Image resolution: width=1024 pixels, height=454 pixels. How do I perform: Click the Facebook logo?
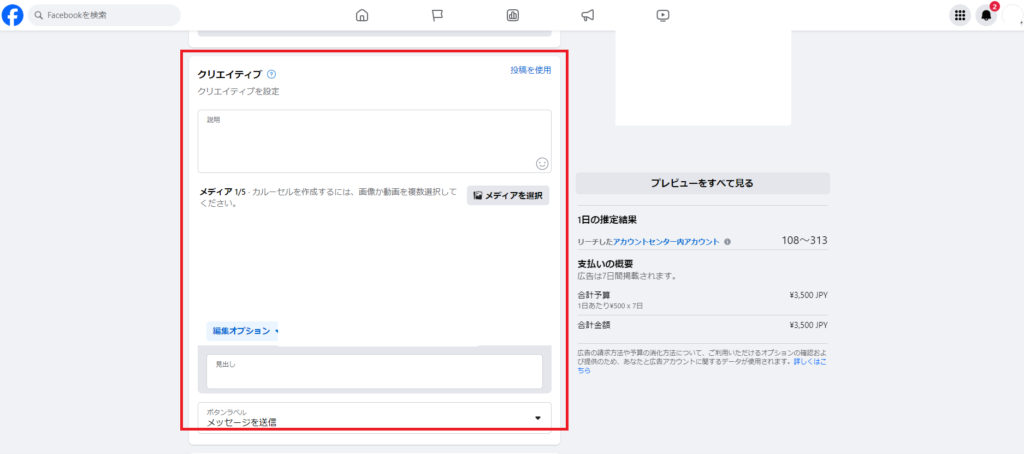coord(13,15)
